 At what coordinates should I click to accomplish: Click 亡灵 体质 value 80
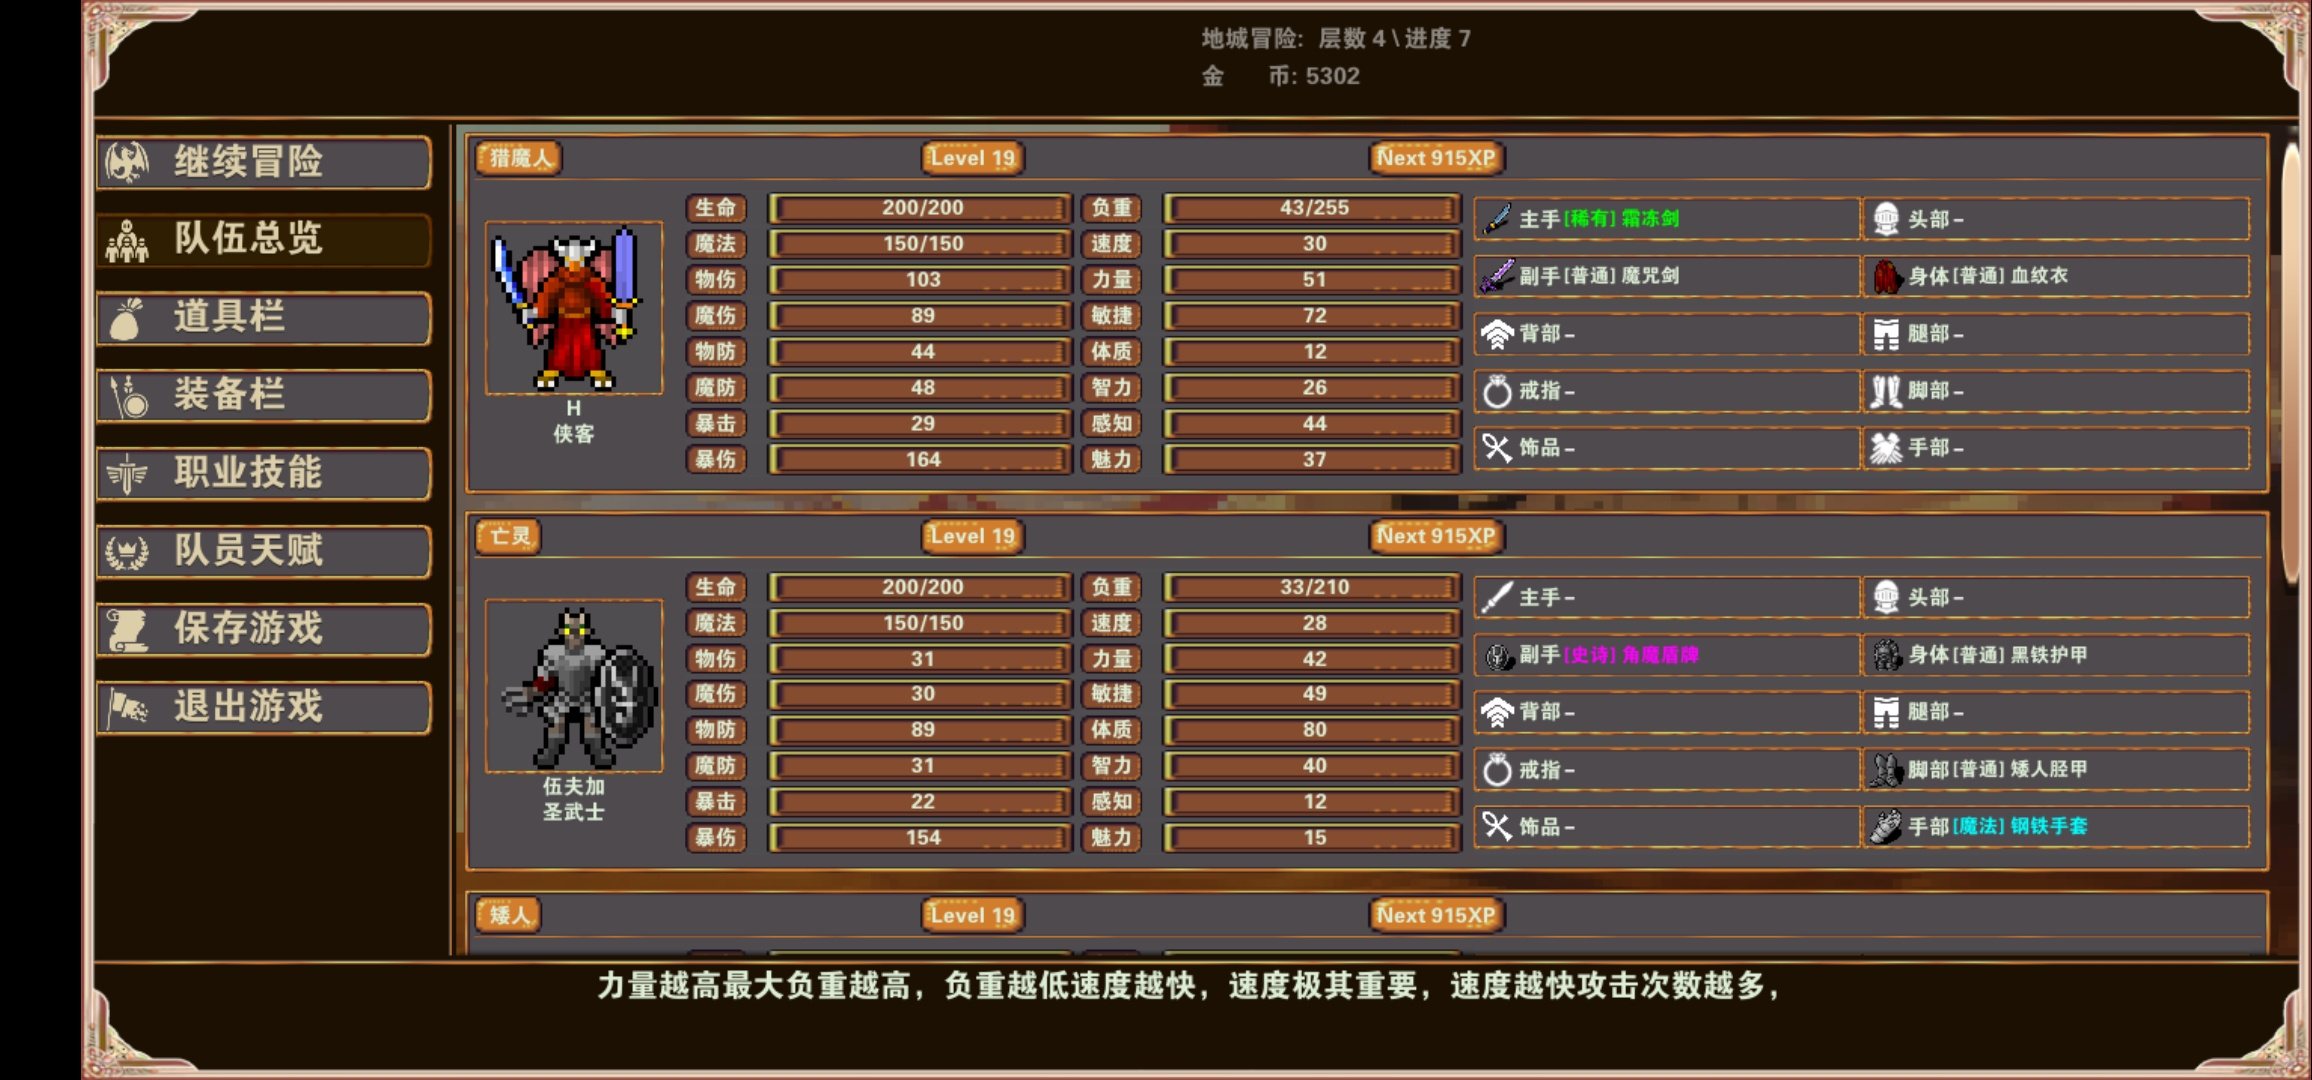coord(1312,730)
